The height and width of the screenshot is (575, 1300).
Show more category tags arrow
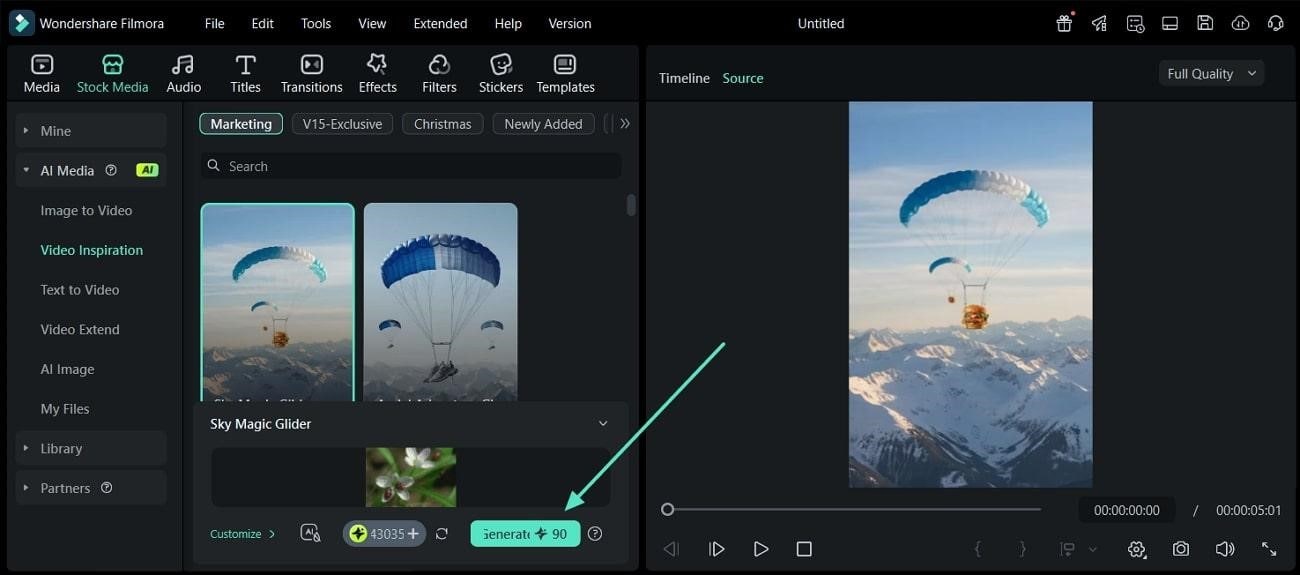pyautogui.click(x=625, y=124)
